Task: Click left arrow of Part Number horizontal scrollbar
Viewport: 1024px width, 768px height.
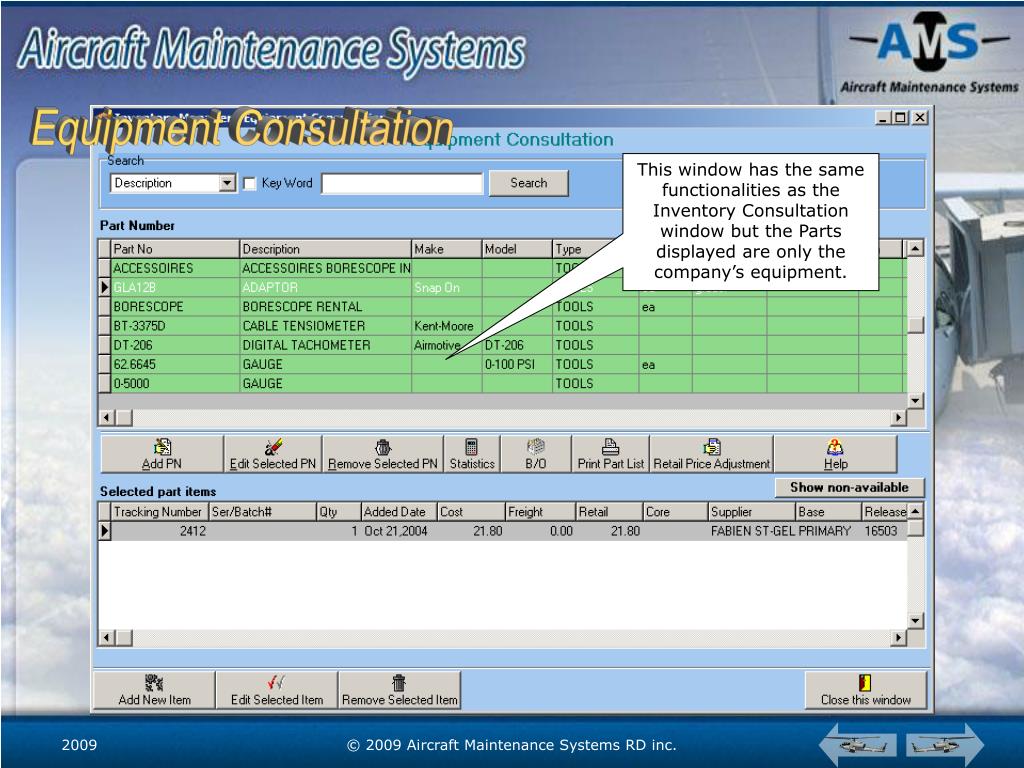Action: tap(106, 417)
